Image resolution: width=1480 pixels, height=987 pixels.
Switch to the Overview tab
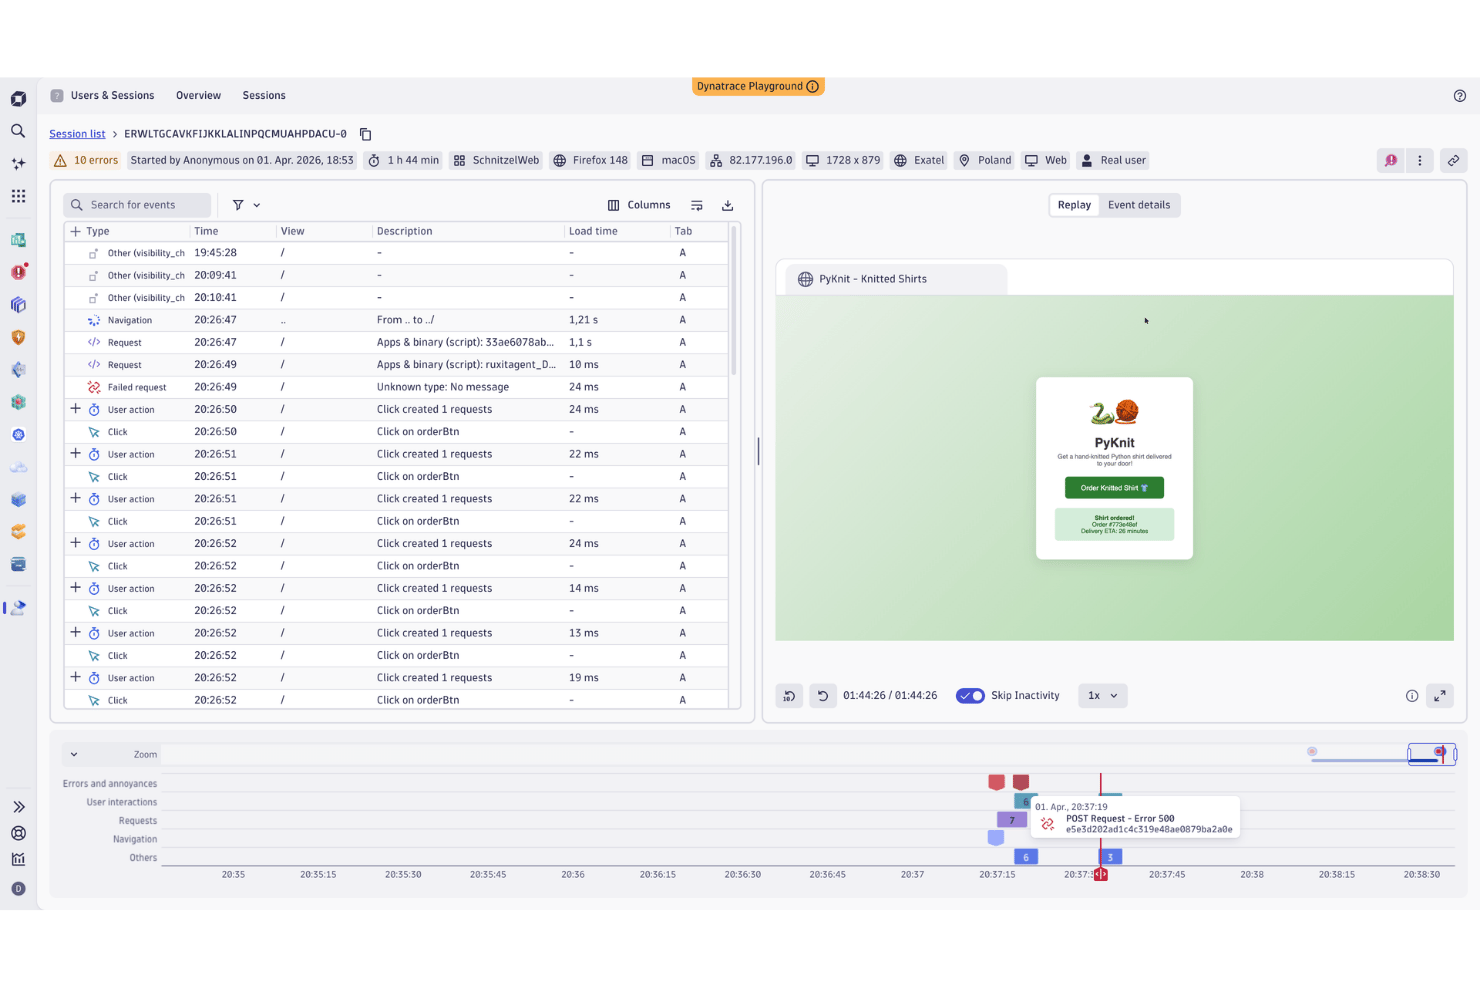[198, 96]
